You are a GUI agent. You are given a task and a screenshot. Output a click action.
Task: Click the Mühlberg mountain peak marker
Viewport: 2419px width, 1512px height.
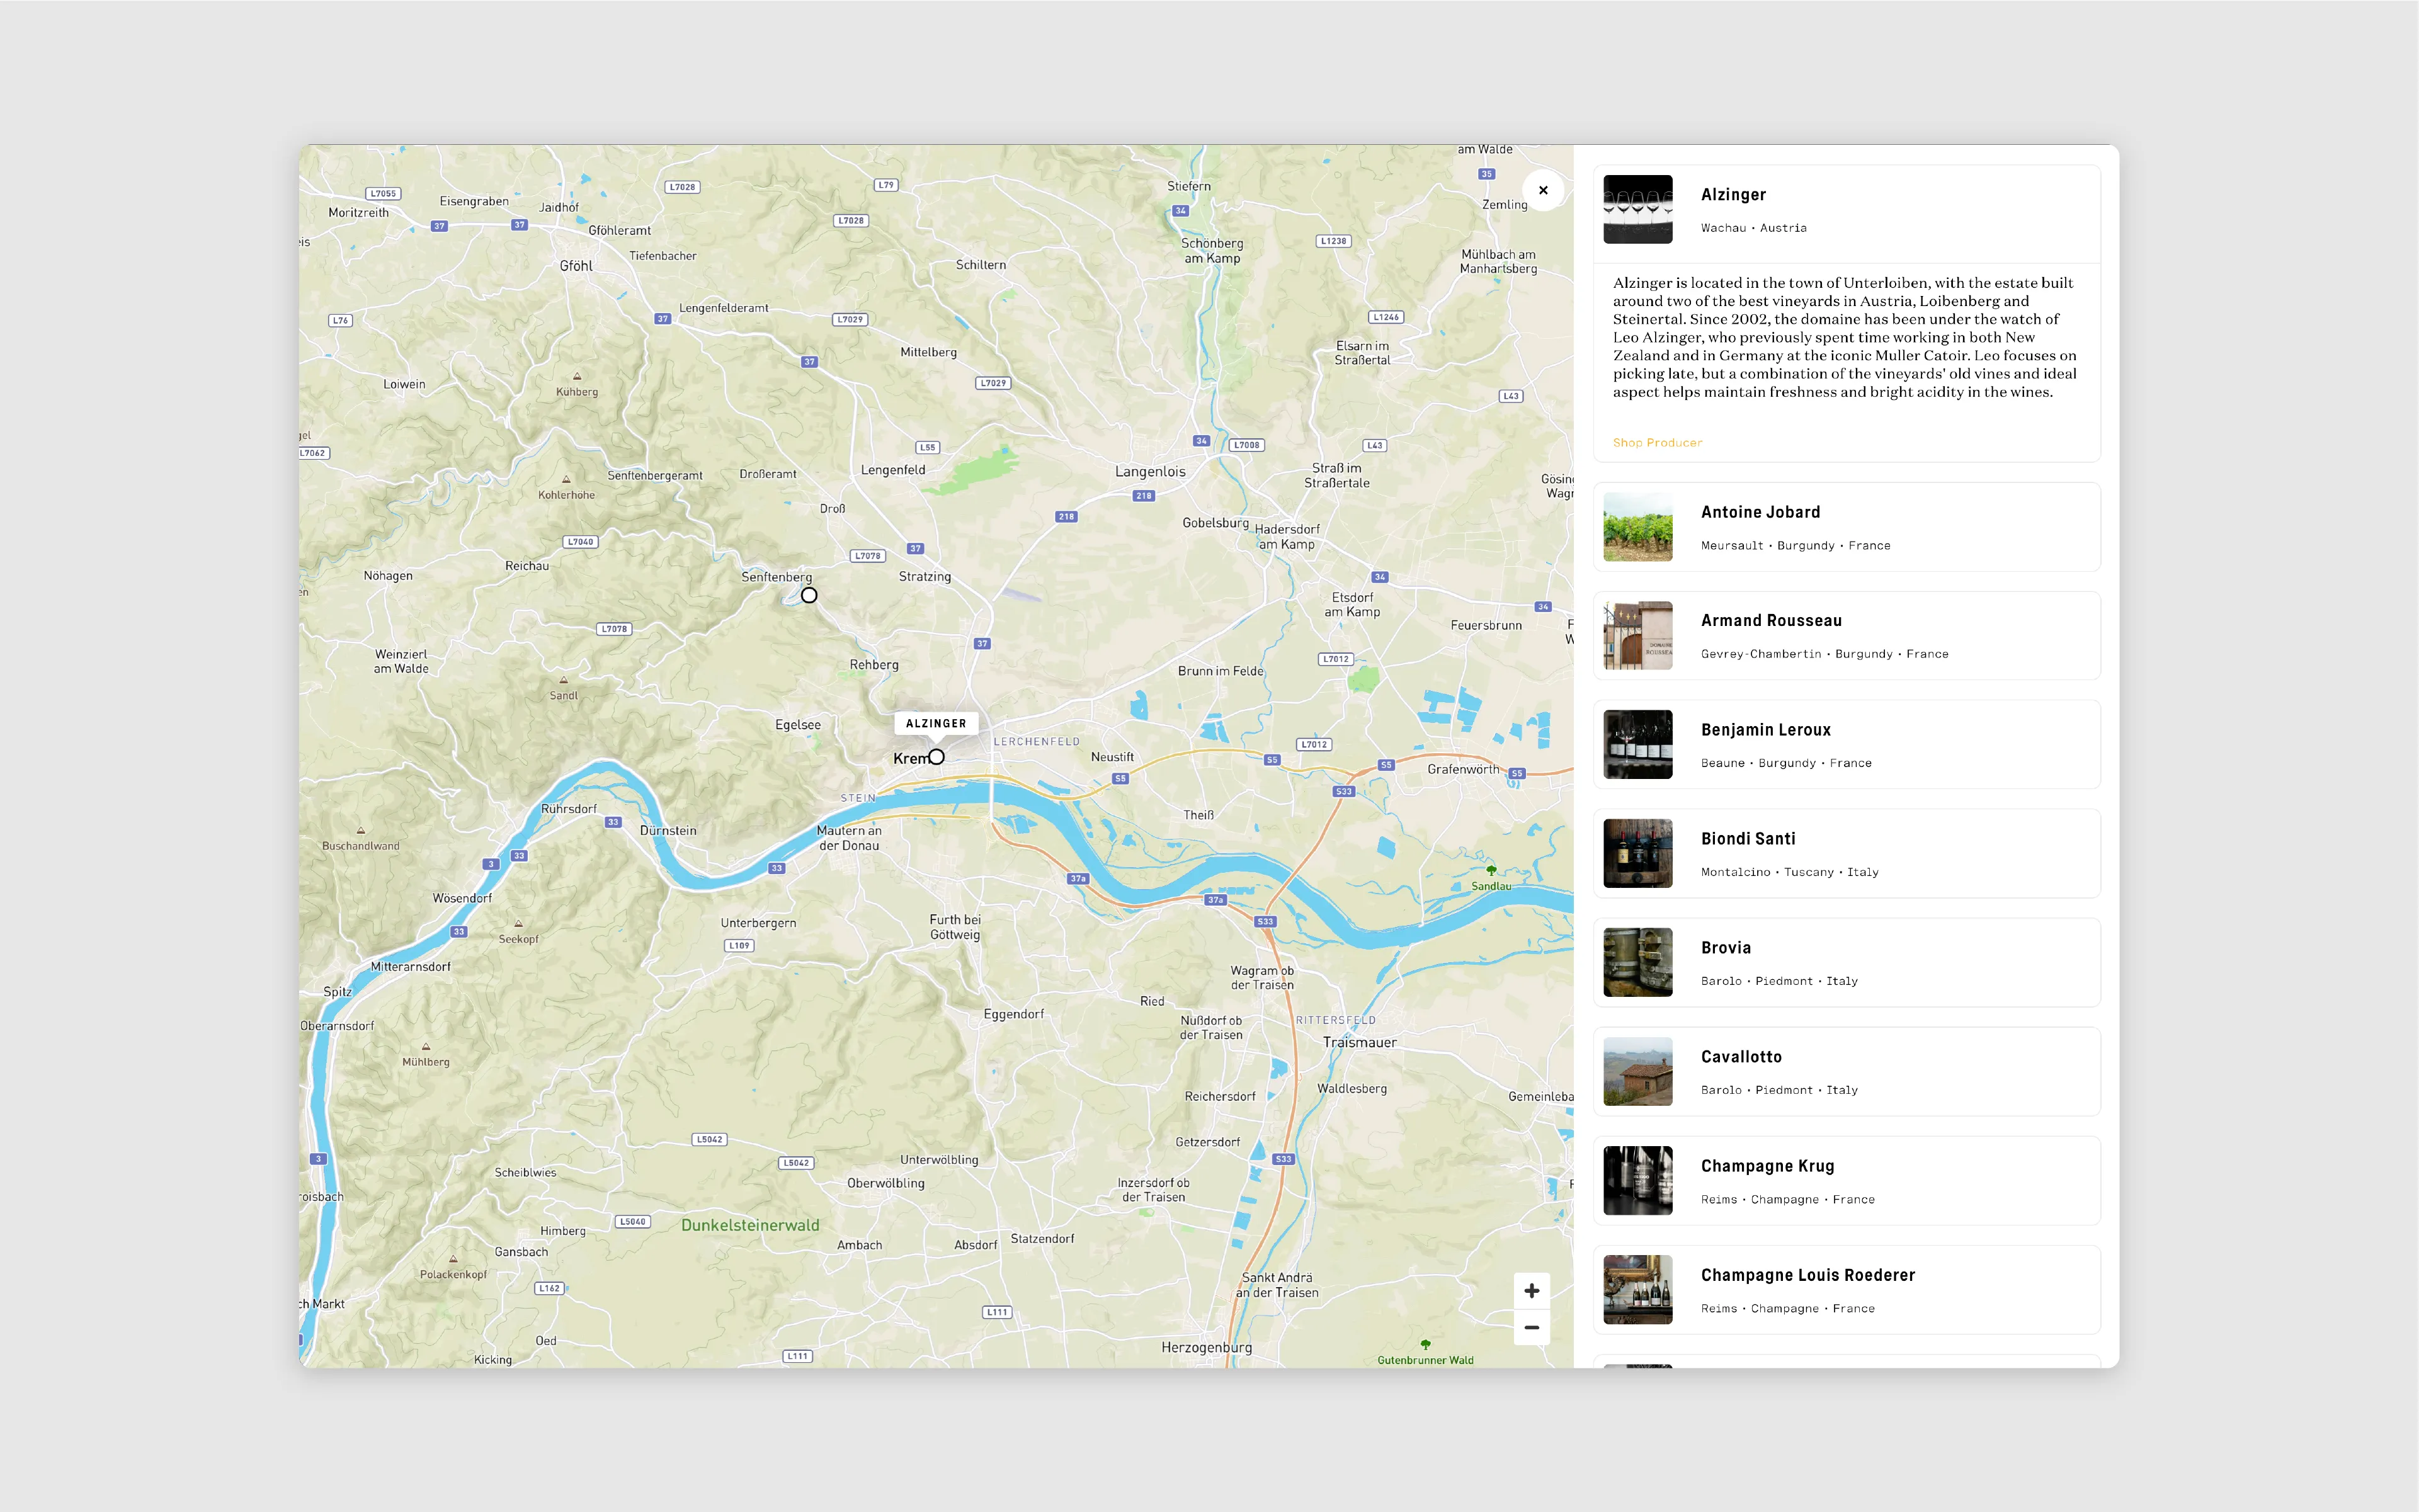(x=426, y=1046)
